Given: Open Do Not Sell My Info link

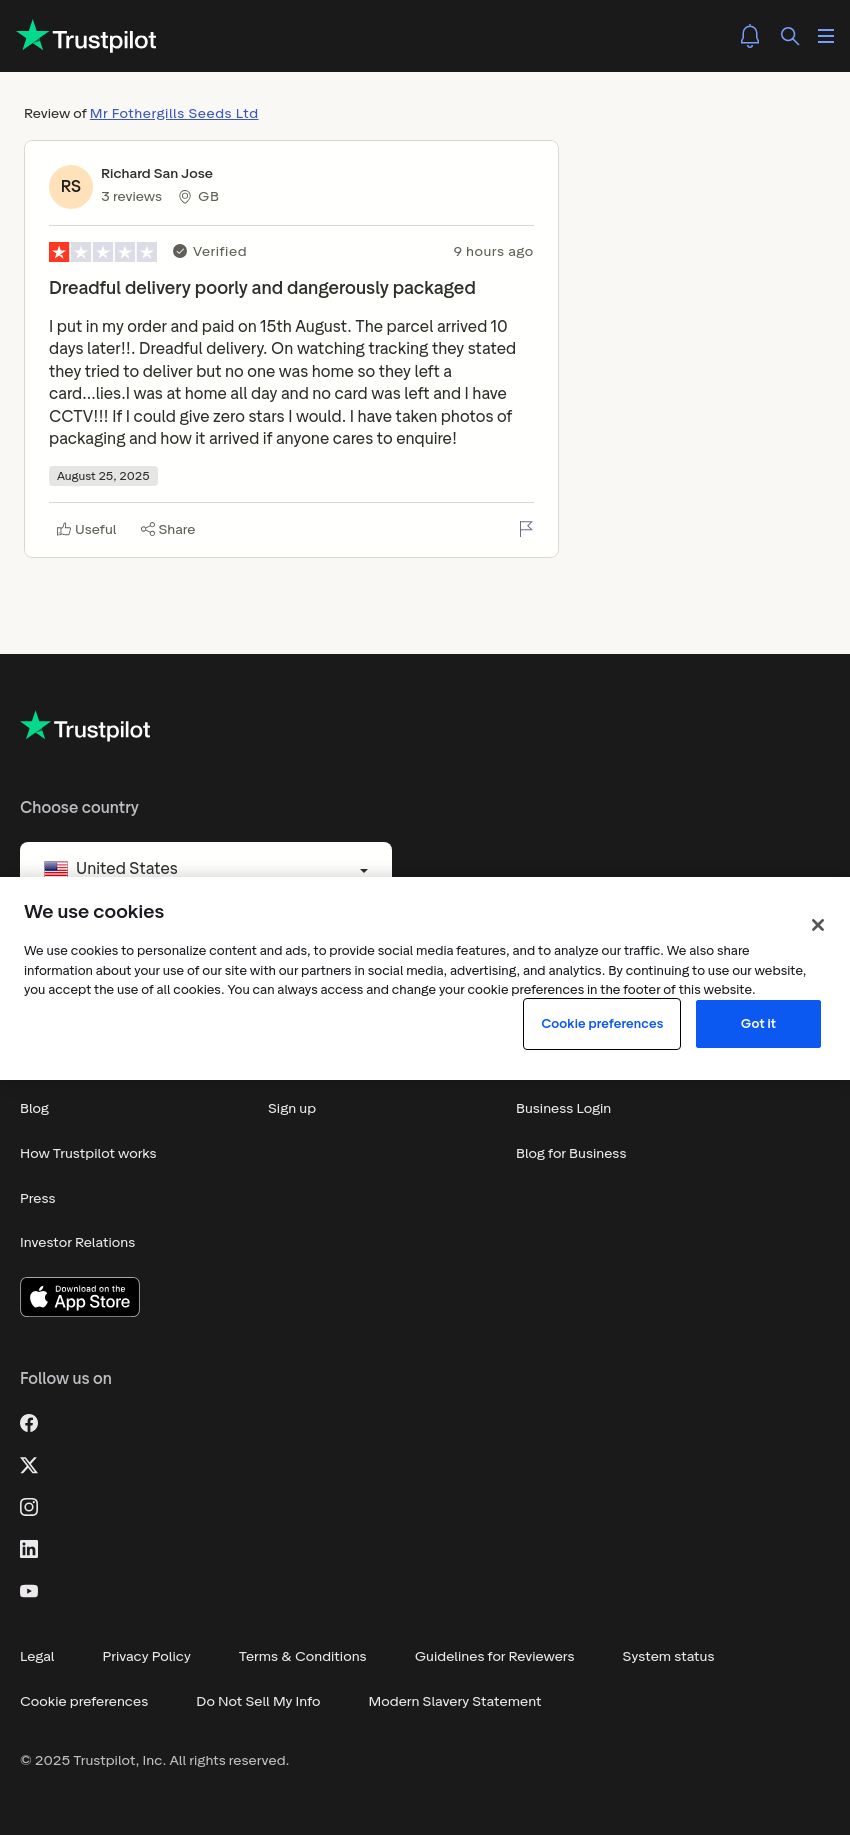Looking at the screenshot, I should click(x=258, y=1701).
